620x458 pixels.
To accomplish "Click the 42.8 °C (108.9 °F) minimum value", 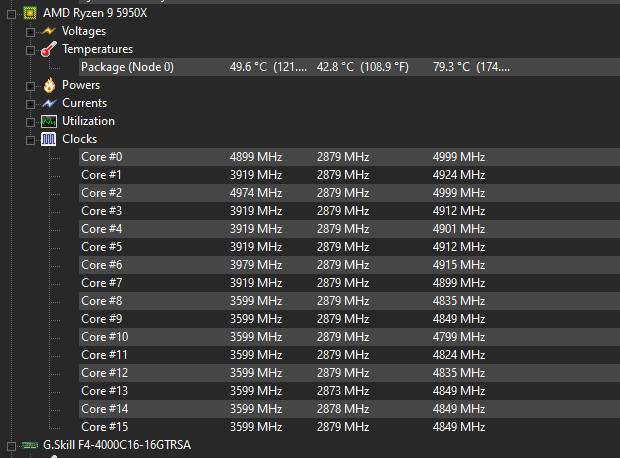I will pyautogui.click(x=363, y=67).
